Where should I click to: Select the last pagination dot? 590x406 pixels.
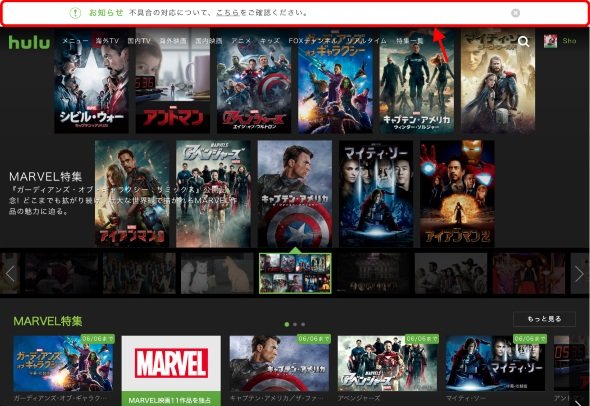pos(303,324)
